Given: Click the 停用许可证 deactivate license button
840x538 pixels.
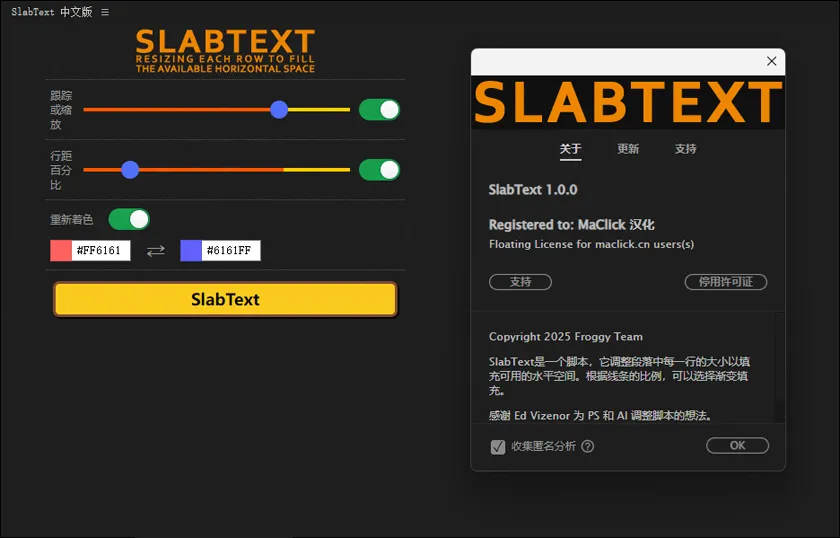Looking at the screenshot, I should click(x=725, y=282).
